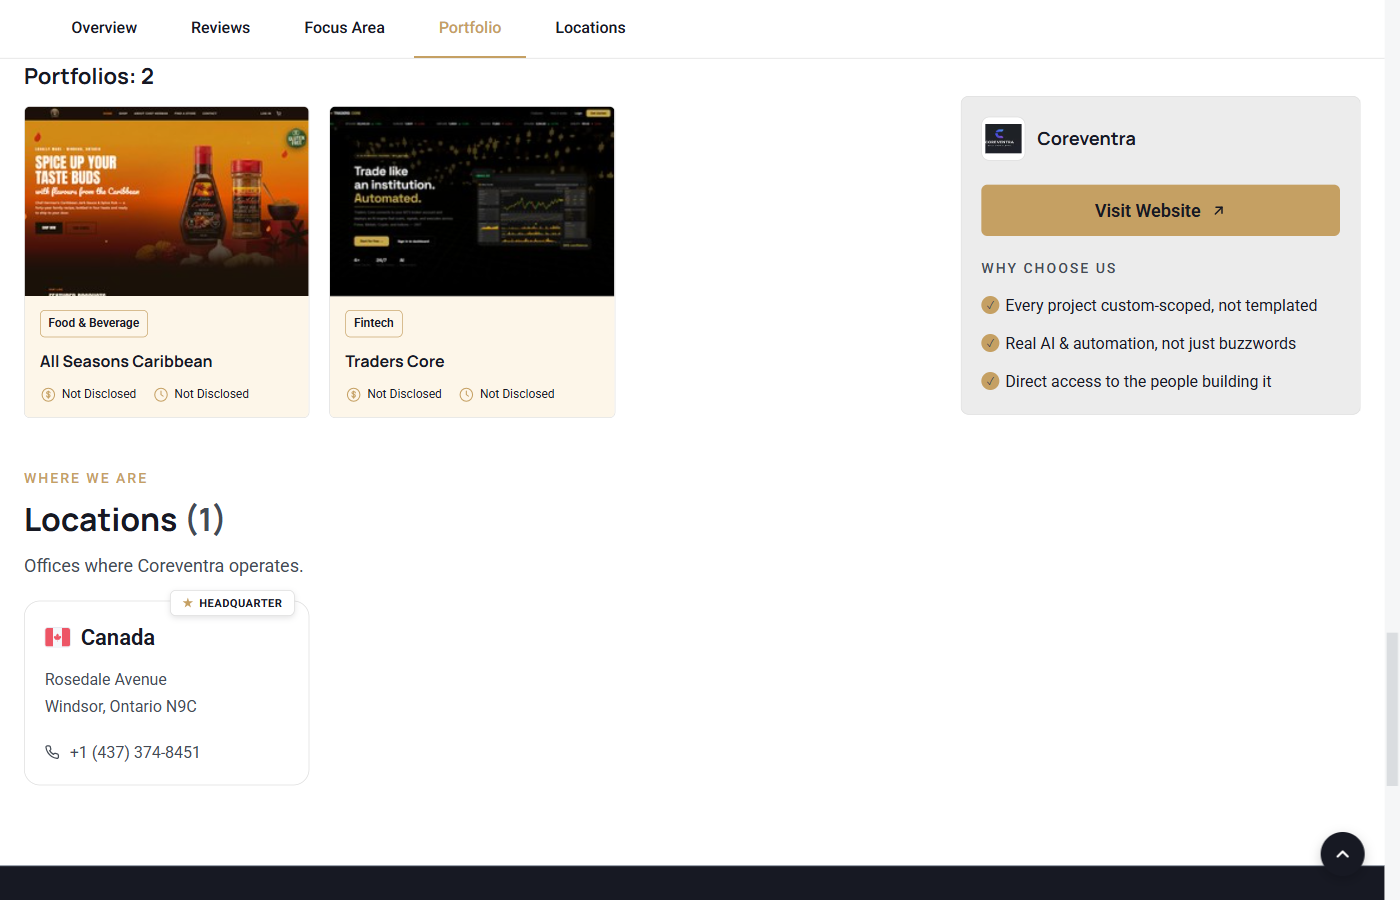Select the Portfolio tab
The width and height of the screenshot is (1400, 900).
click(x=470, y=28)
